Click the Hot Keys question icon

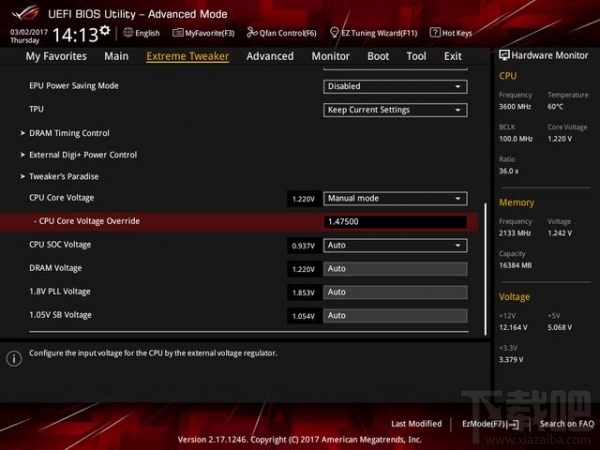pos(435,33)
